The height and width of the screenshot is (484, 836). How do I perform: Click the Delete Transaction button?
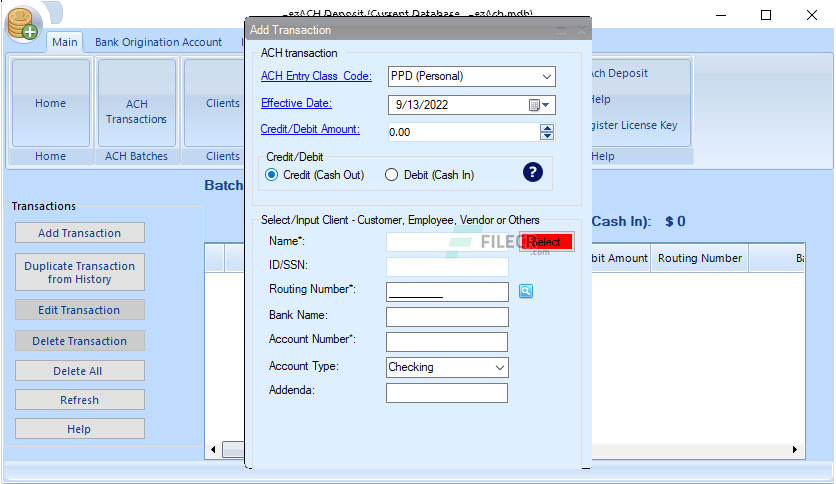[79, 341]
